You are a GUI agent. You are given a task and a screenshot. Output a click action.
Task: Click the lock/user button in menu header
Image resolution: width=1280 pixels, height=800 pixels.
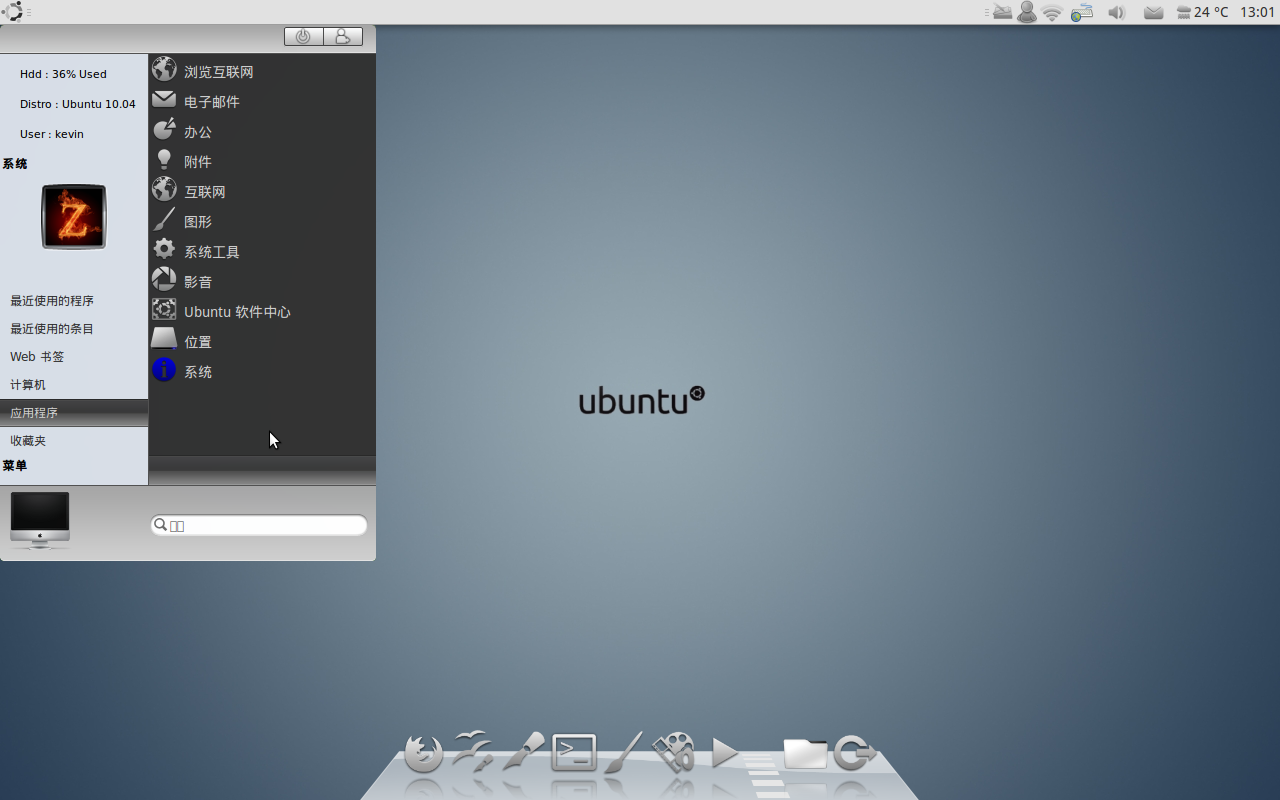point(343,36)
